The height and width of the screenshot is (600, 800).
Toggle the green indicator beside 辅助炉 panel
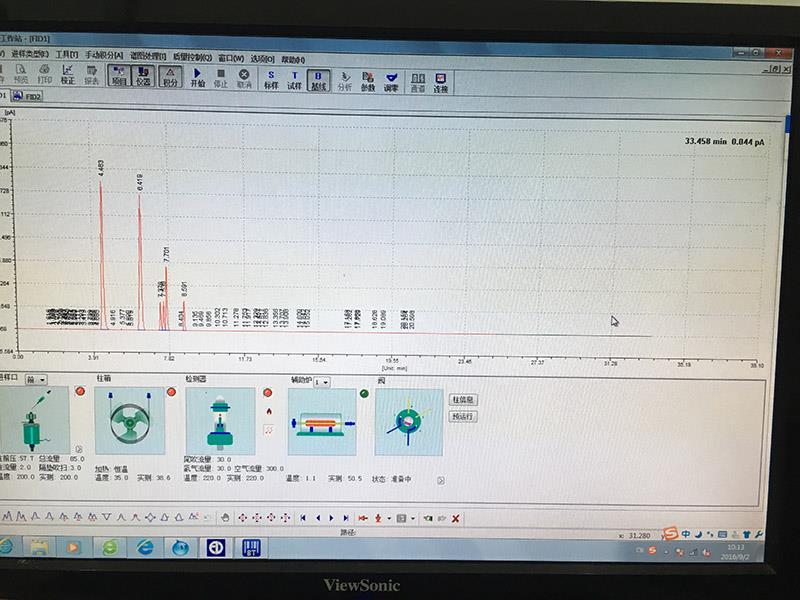tap(364, 393)
